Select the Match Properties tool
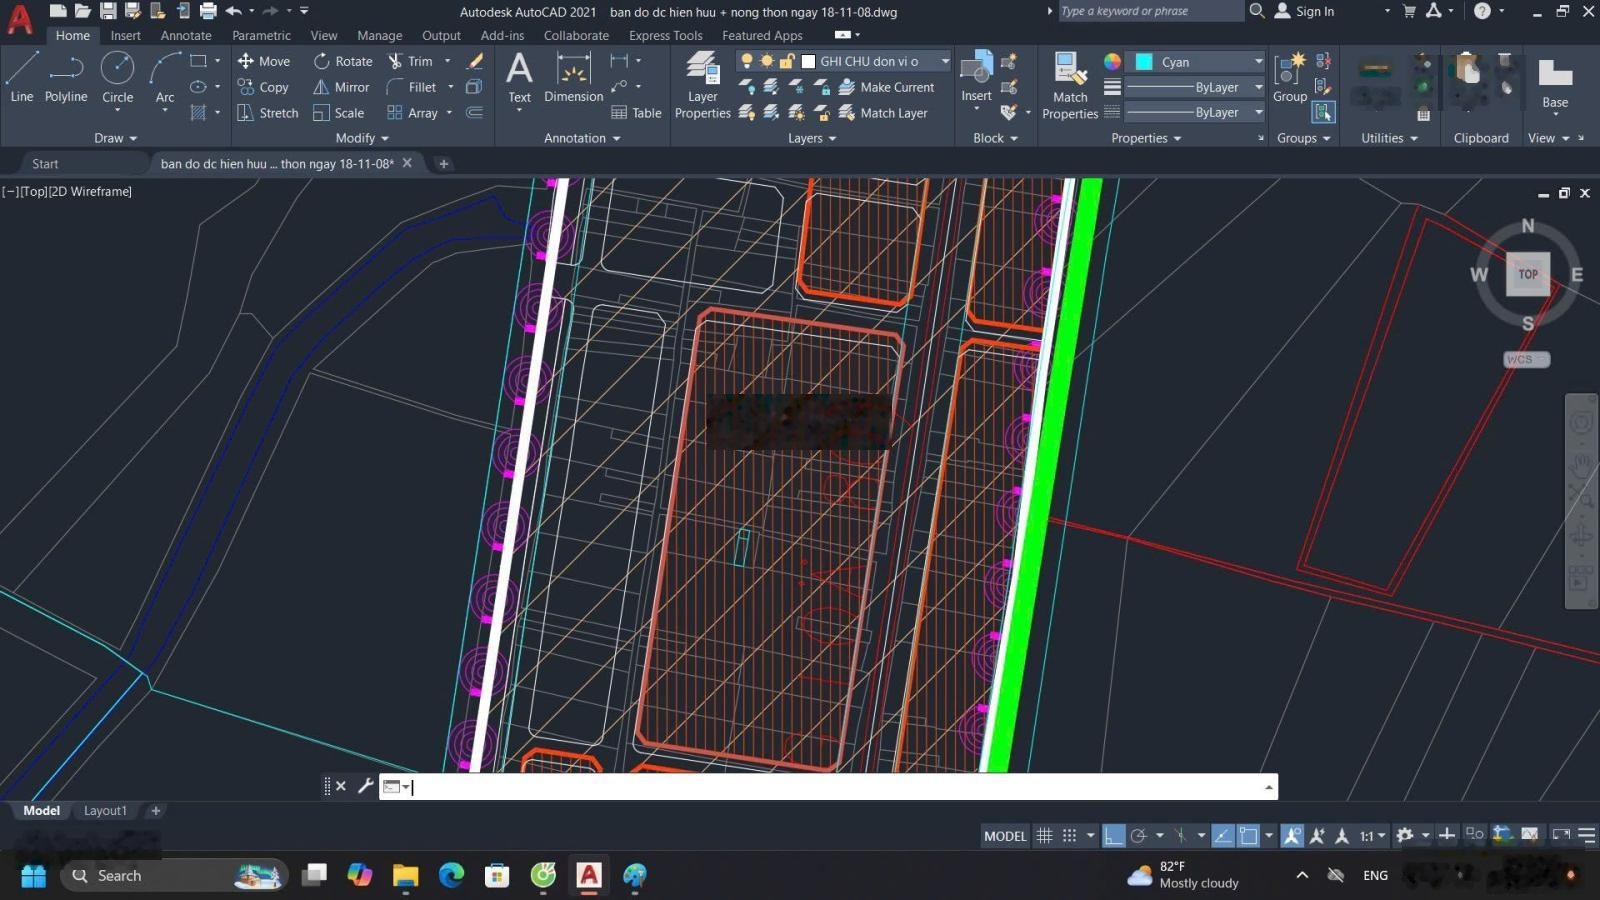The width and height of the screenshot is (1600, 900). point(1069,87)
